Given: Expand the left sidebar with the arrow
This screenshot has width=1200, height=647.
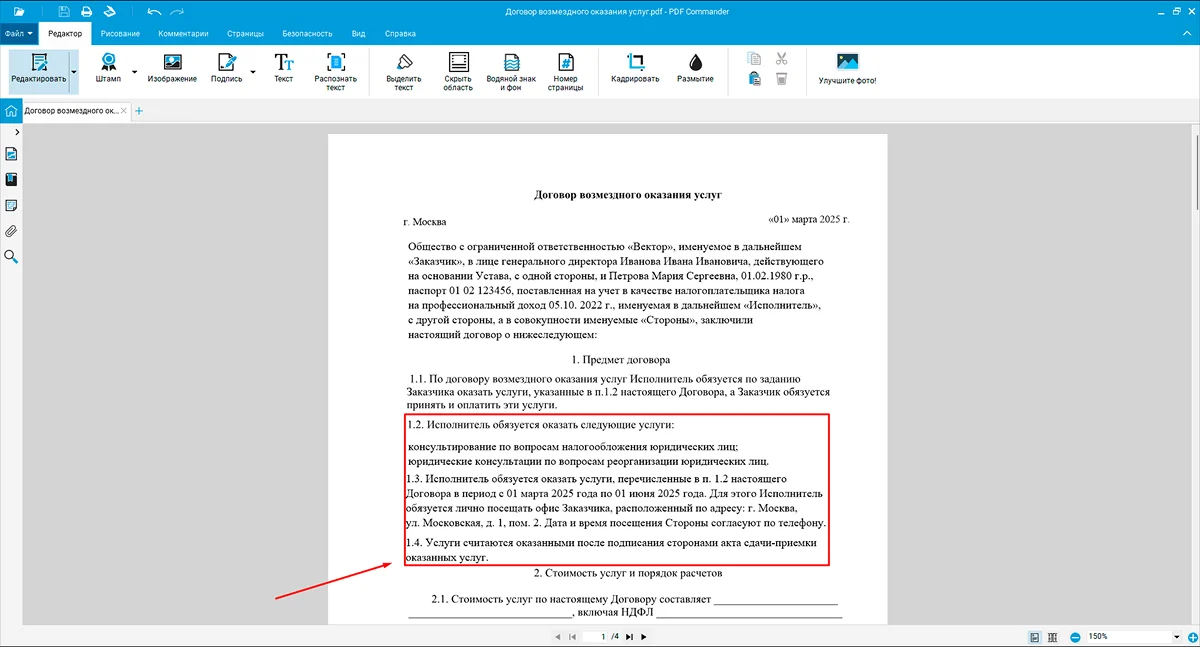Looking at the screenshot, I should pyautogui.click(x=17, y=132).
